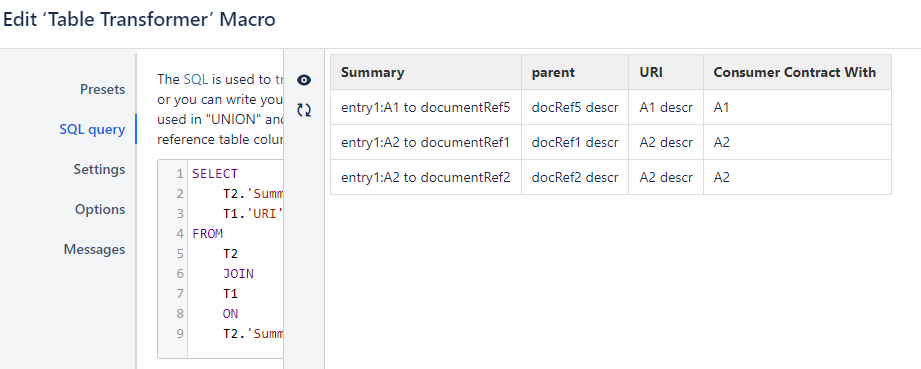Place cursor on the FROM line in editor
This screenshot has width=921, height=369.
pos(207,234)
